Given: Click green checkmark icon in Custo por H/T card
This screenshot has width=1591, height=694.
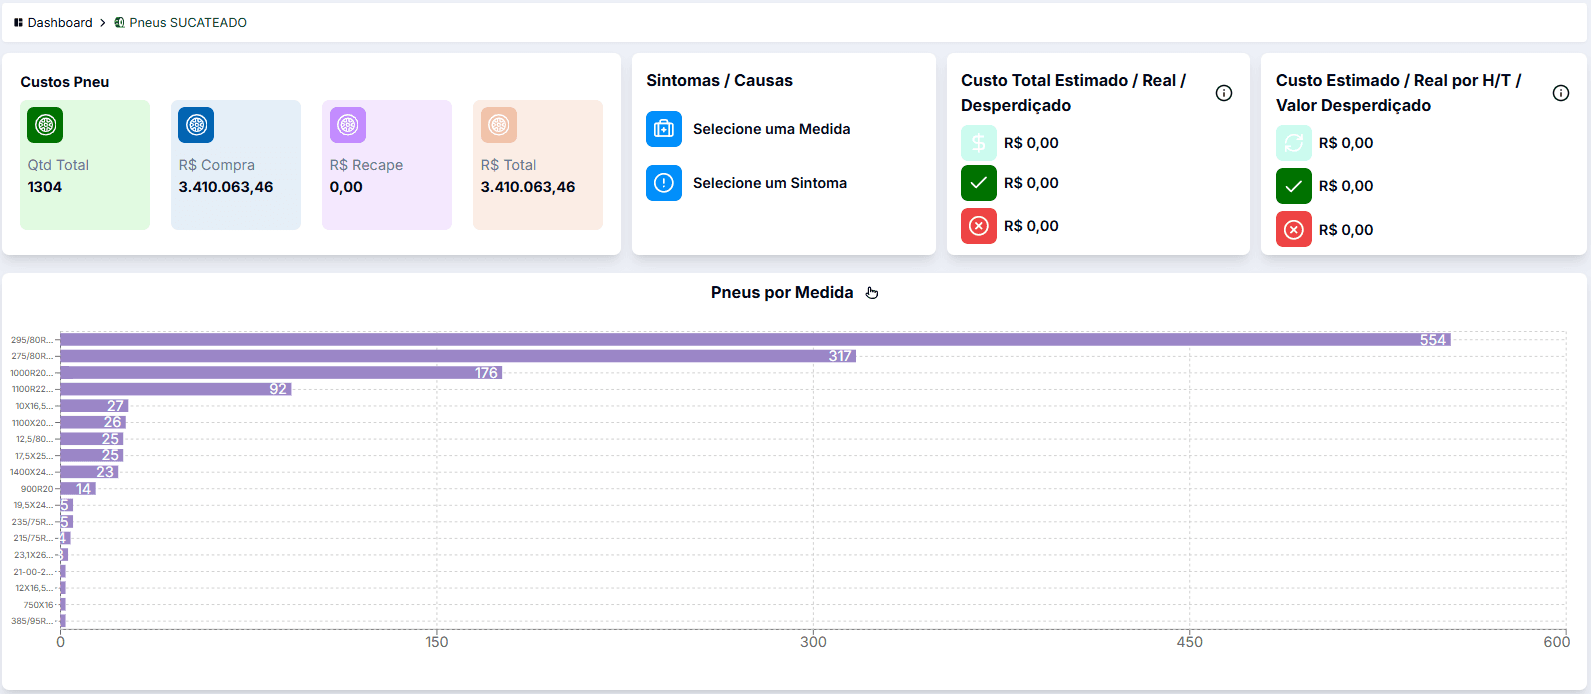Looking at the screenshot, I should [1294, 186].
